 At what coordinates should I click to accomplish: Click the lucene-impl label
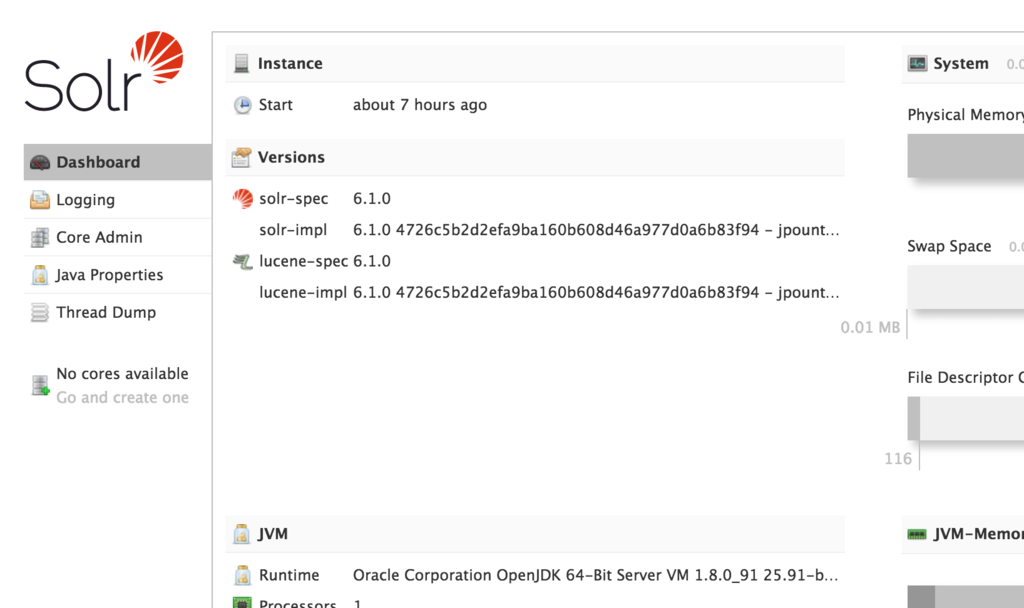point(303,293)
